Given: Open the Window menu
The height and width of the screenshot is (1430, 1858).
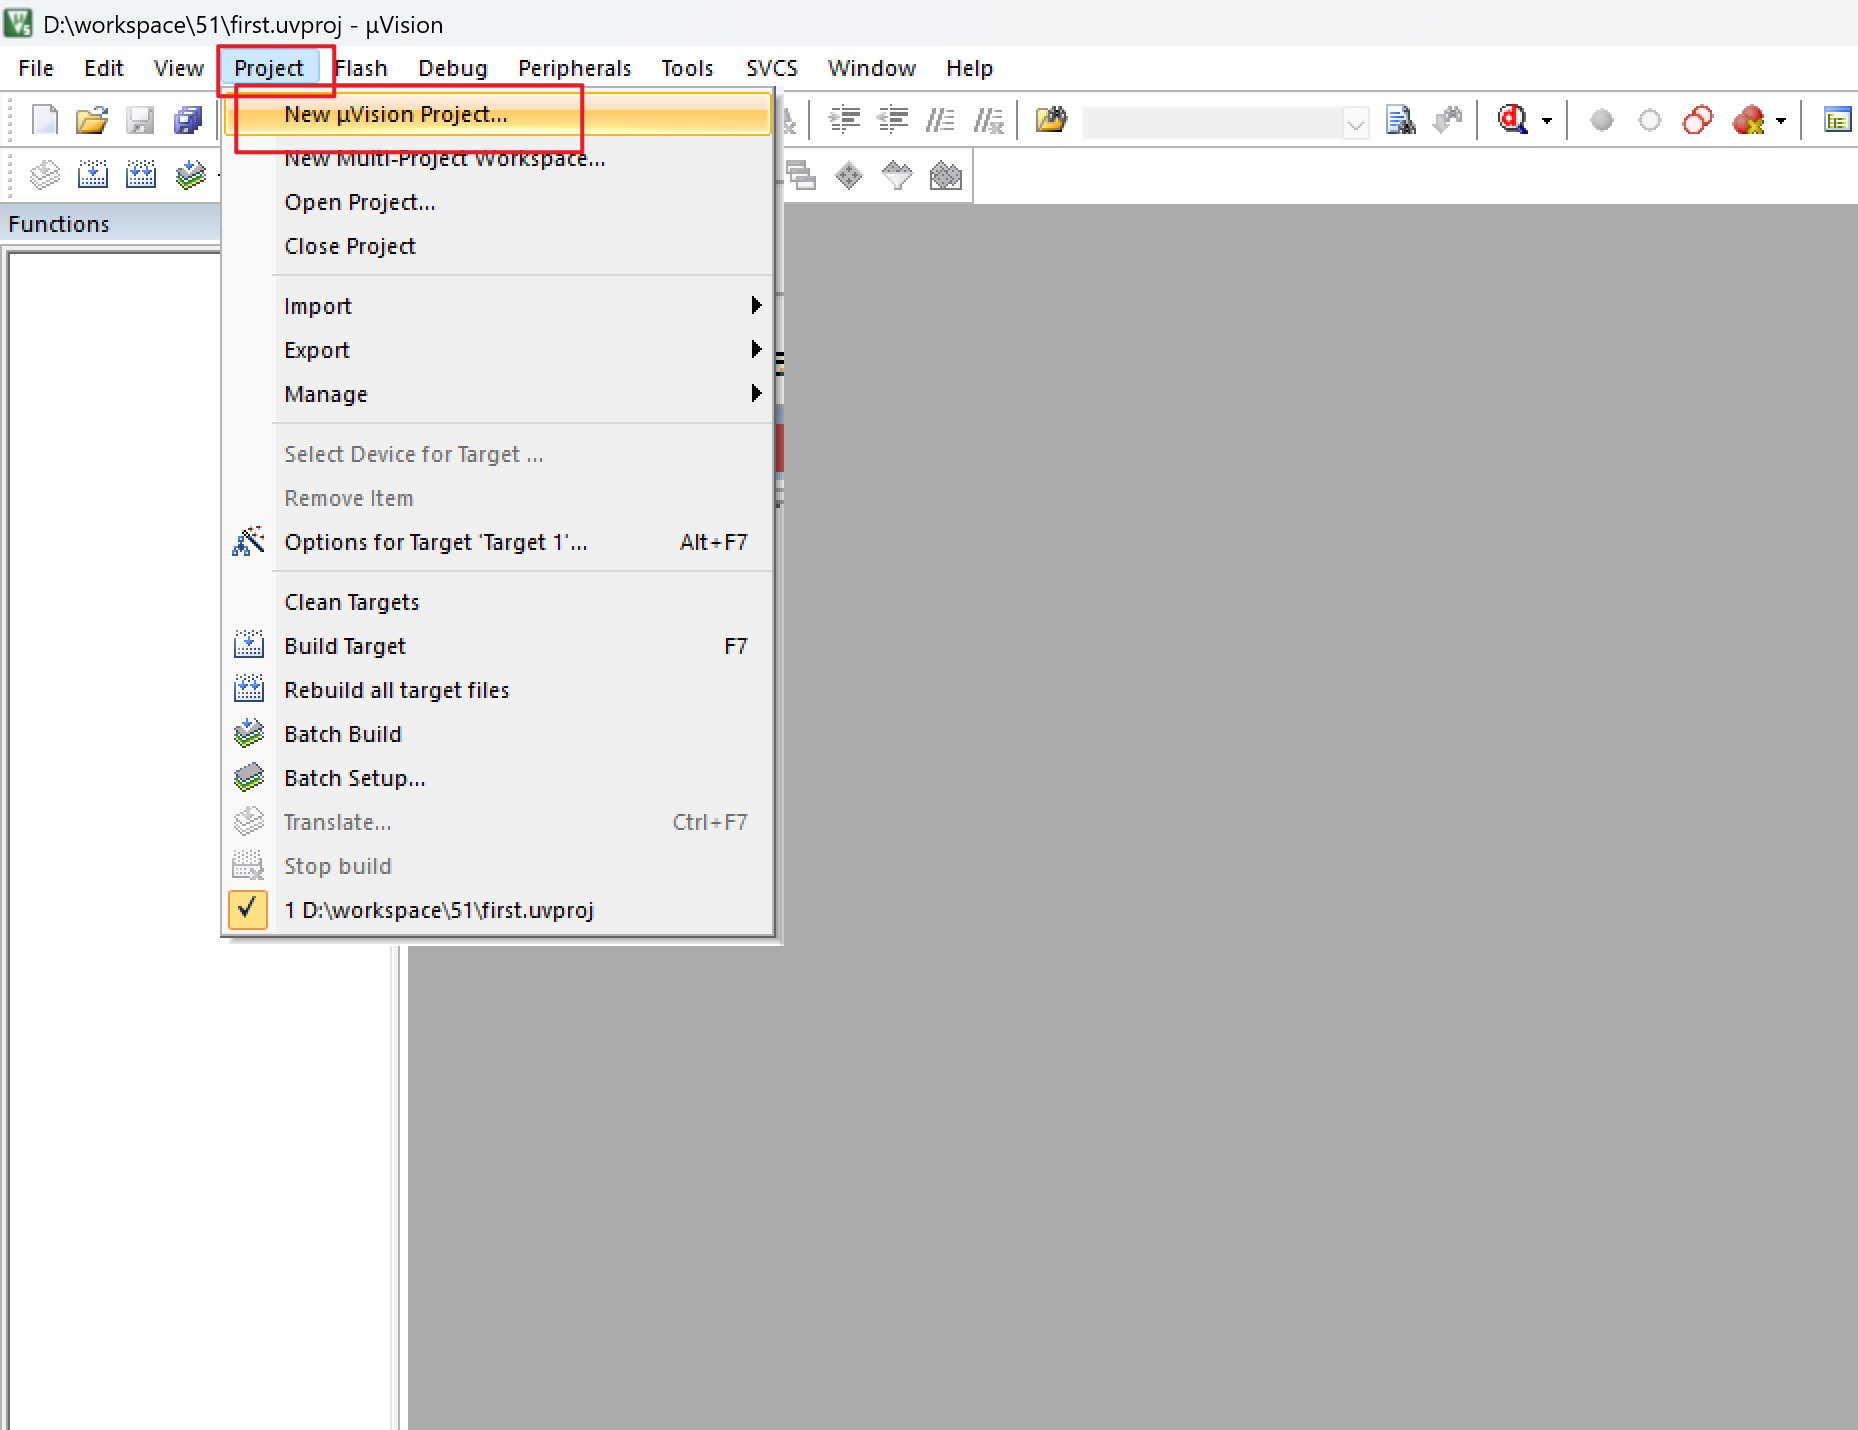Looking at the screenshot, I should [x=872, y=68].
